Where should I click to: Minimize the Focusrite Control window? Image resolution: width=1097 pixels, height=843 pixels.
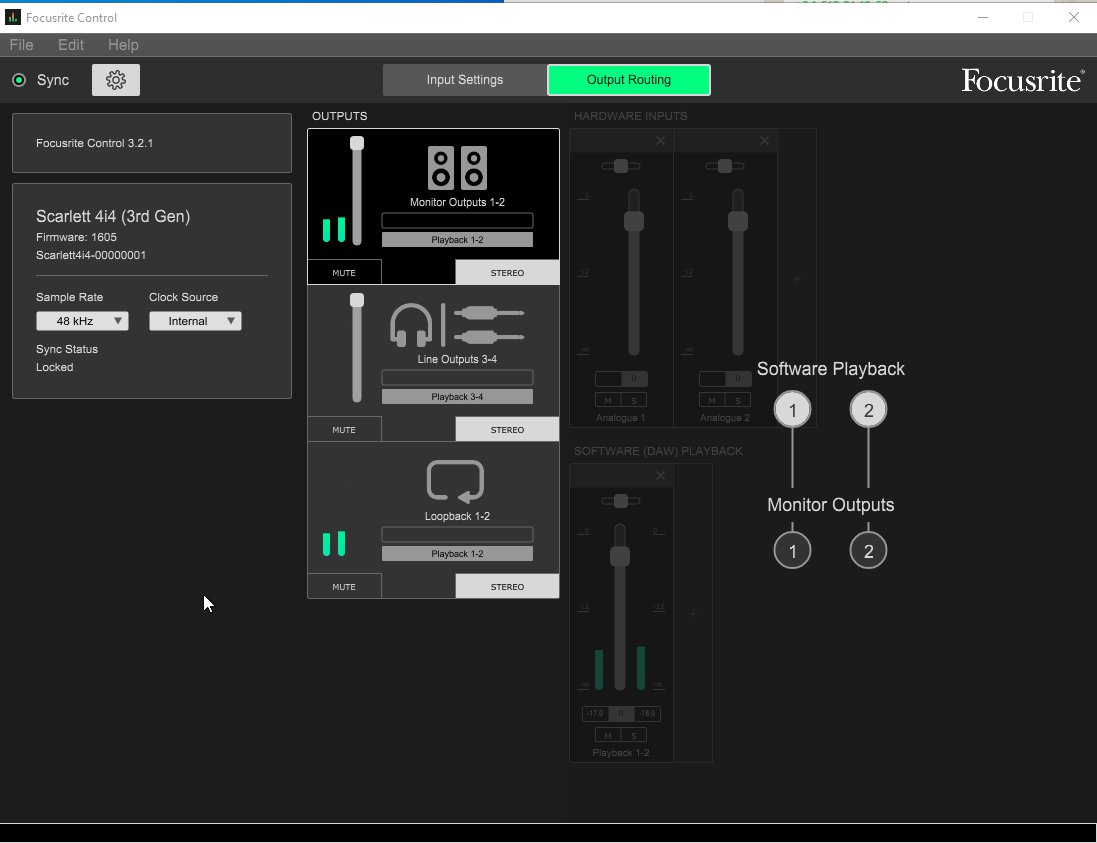983,17
